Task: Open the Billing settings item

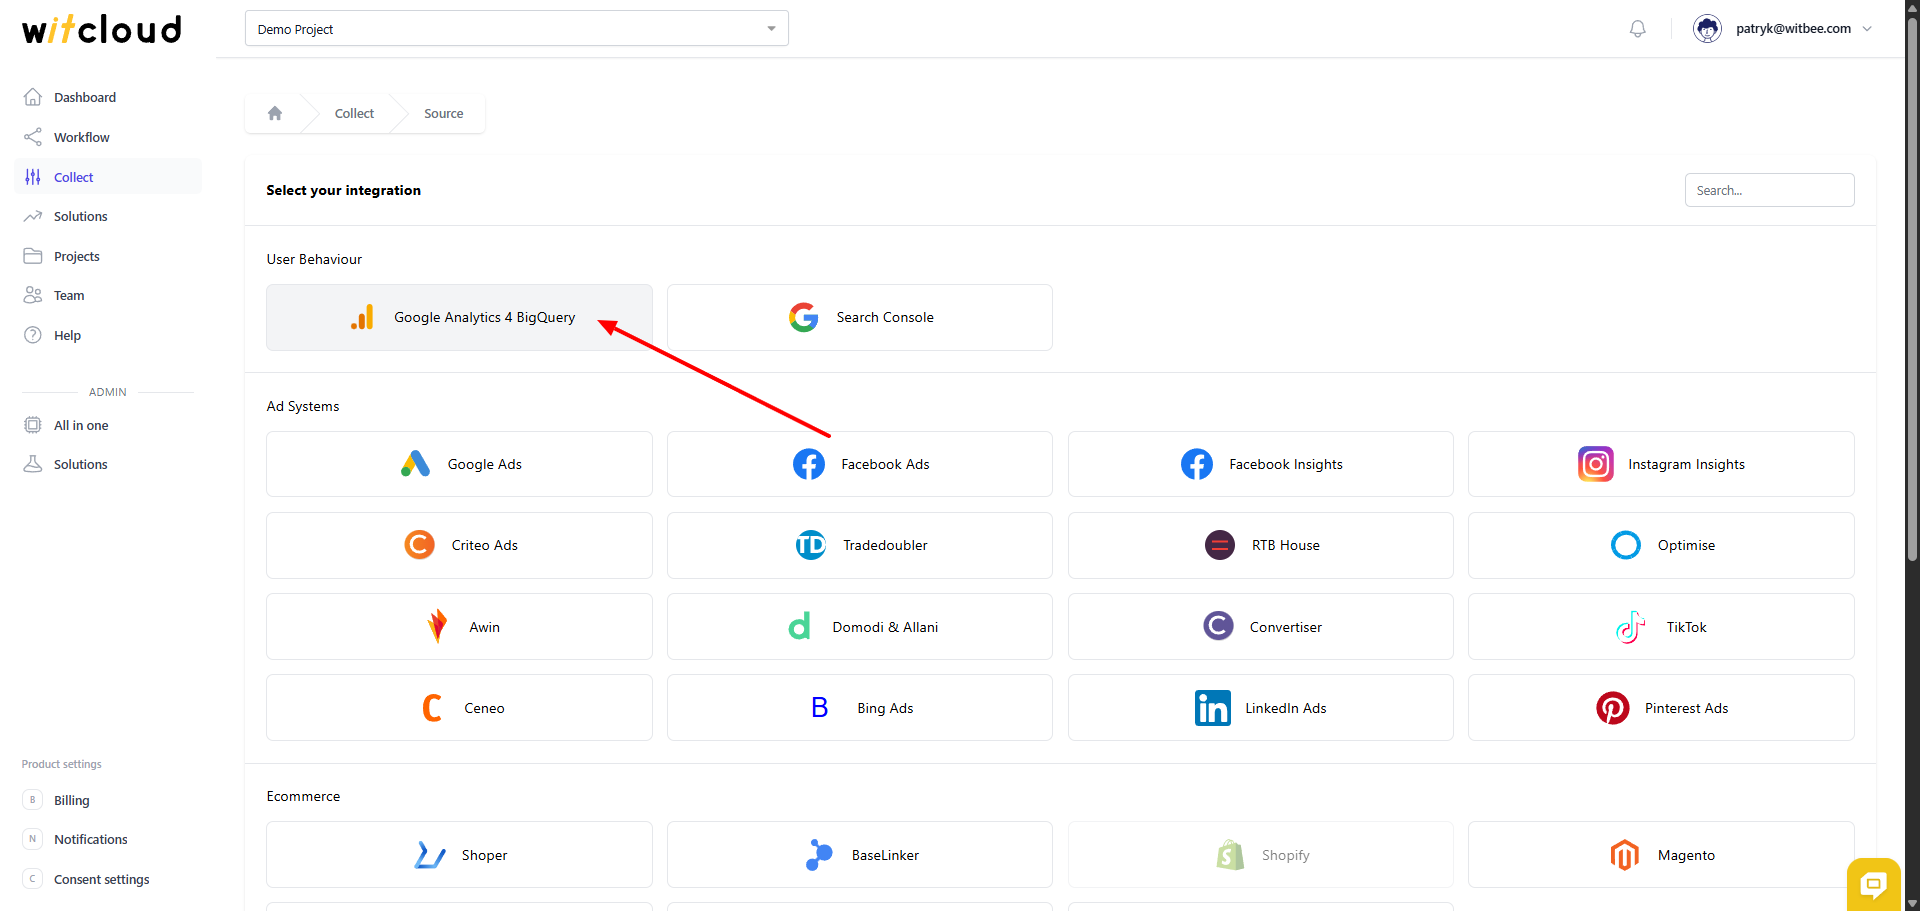Action: tap(71, 801)
